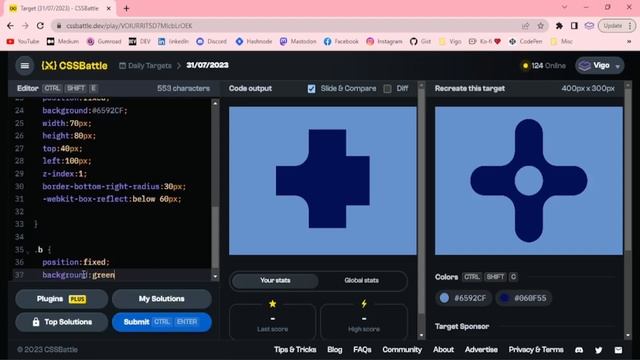Open Gumroad bookmark

pyautogui.click(x=104, y=42)
